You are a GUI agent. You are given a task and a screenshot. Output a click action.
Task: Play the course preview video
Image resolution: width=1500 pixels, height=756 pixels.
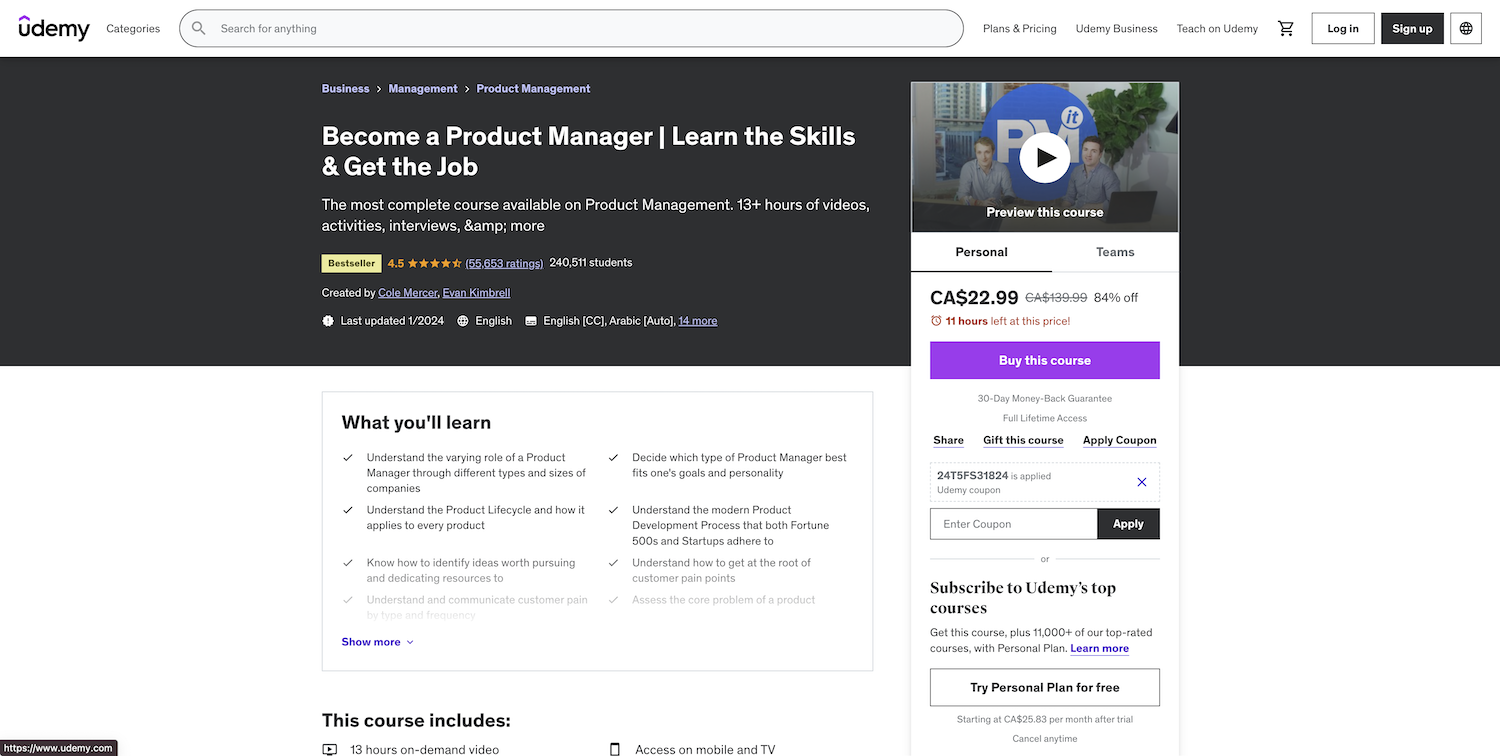click(1045, 157)
